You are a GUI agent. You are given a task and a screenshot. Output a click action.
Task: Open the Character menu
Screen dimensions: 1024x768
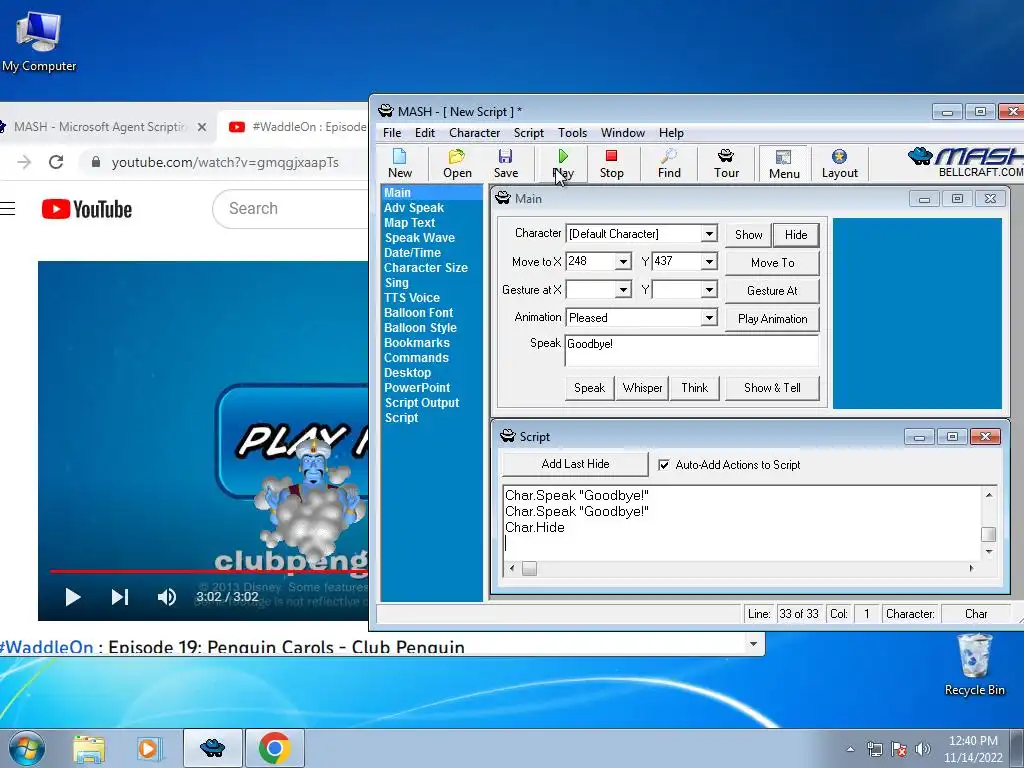tap(474, 133)
